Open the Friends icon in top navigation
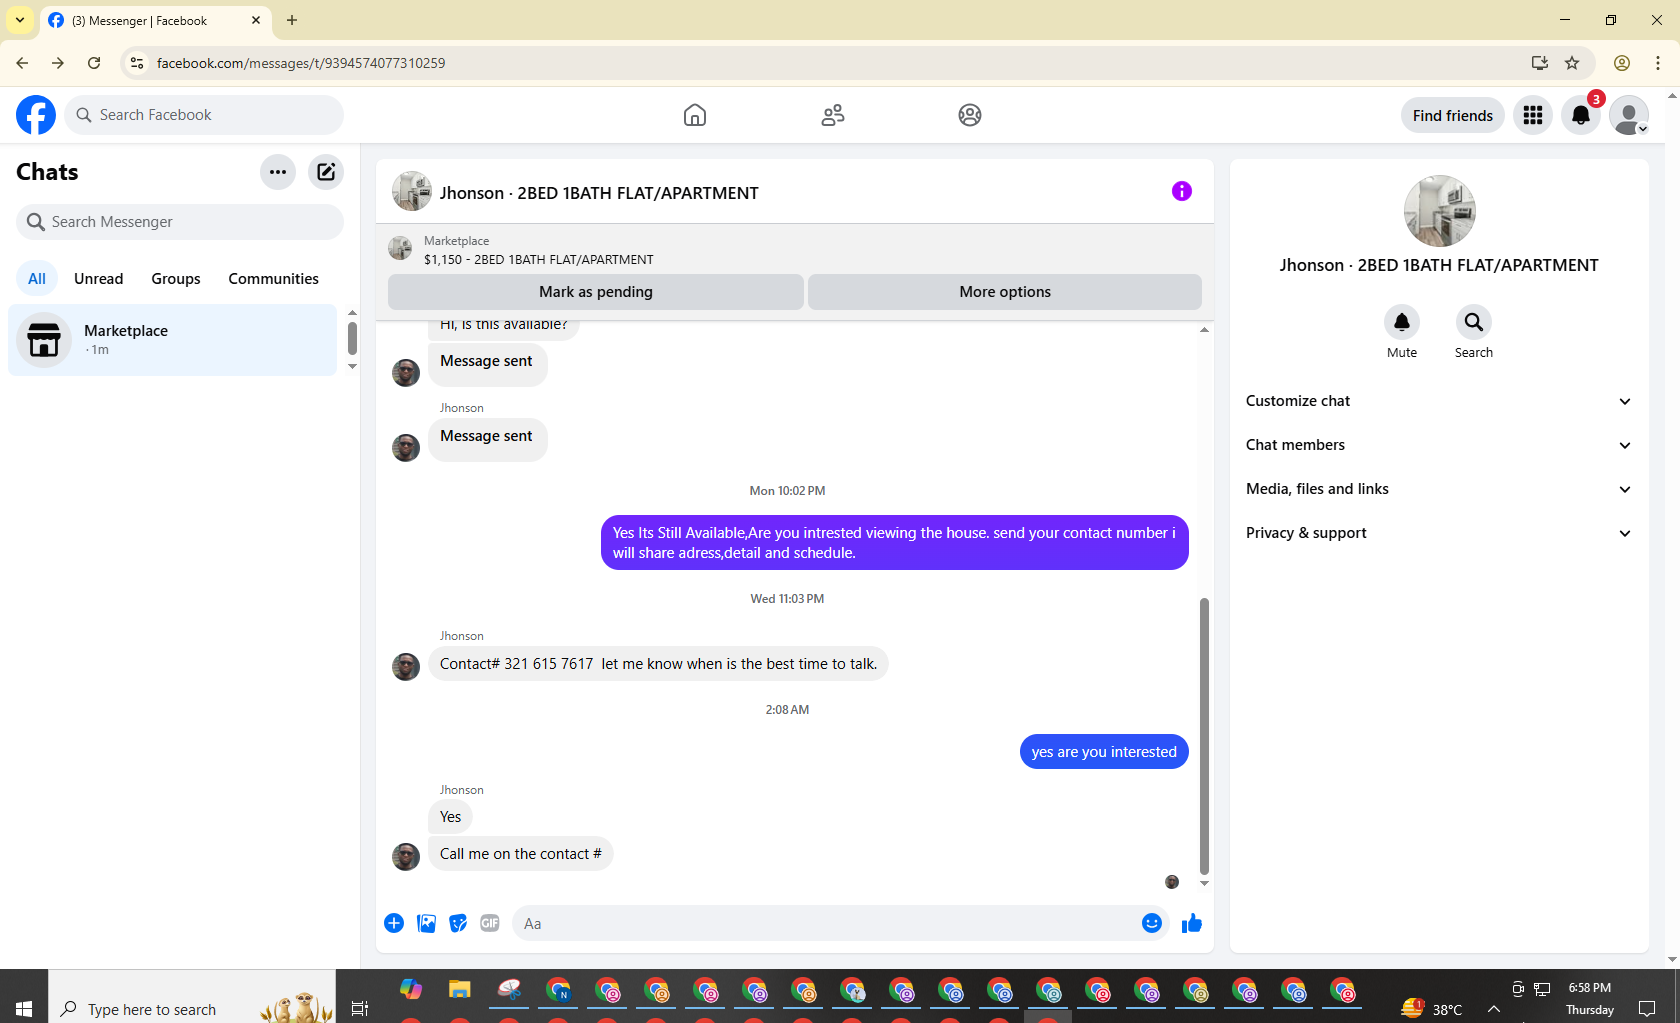The width and height of the screenshot is (1680, 1023). (833, 115)
